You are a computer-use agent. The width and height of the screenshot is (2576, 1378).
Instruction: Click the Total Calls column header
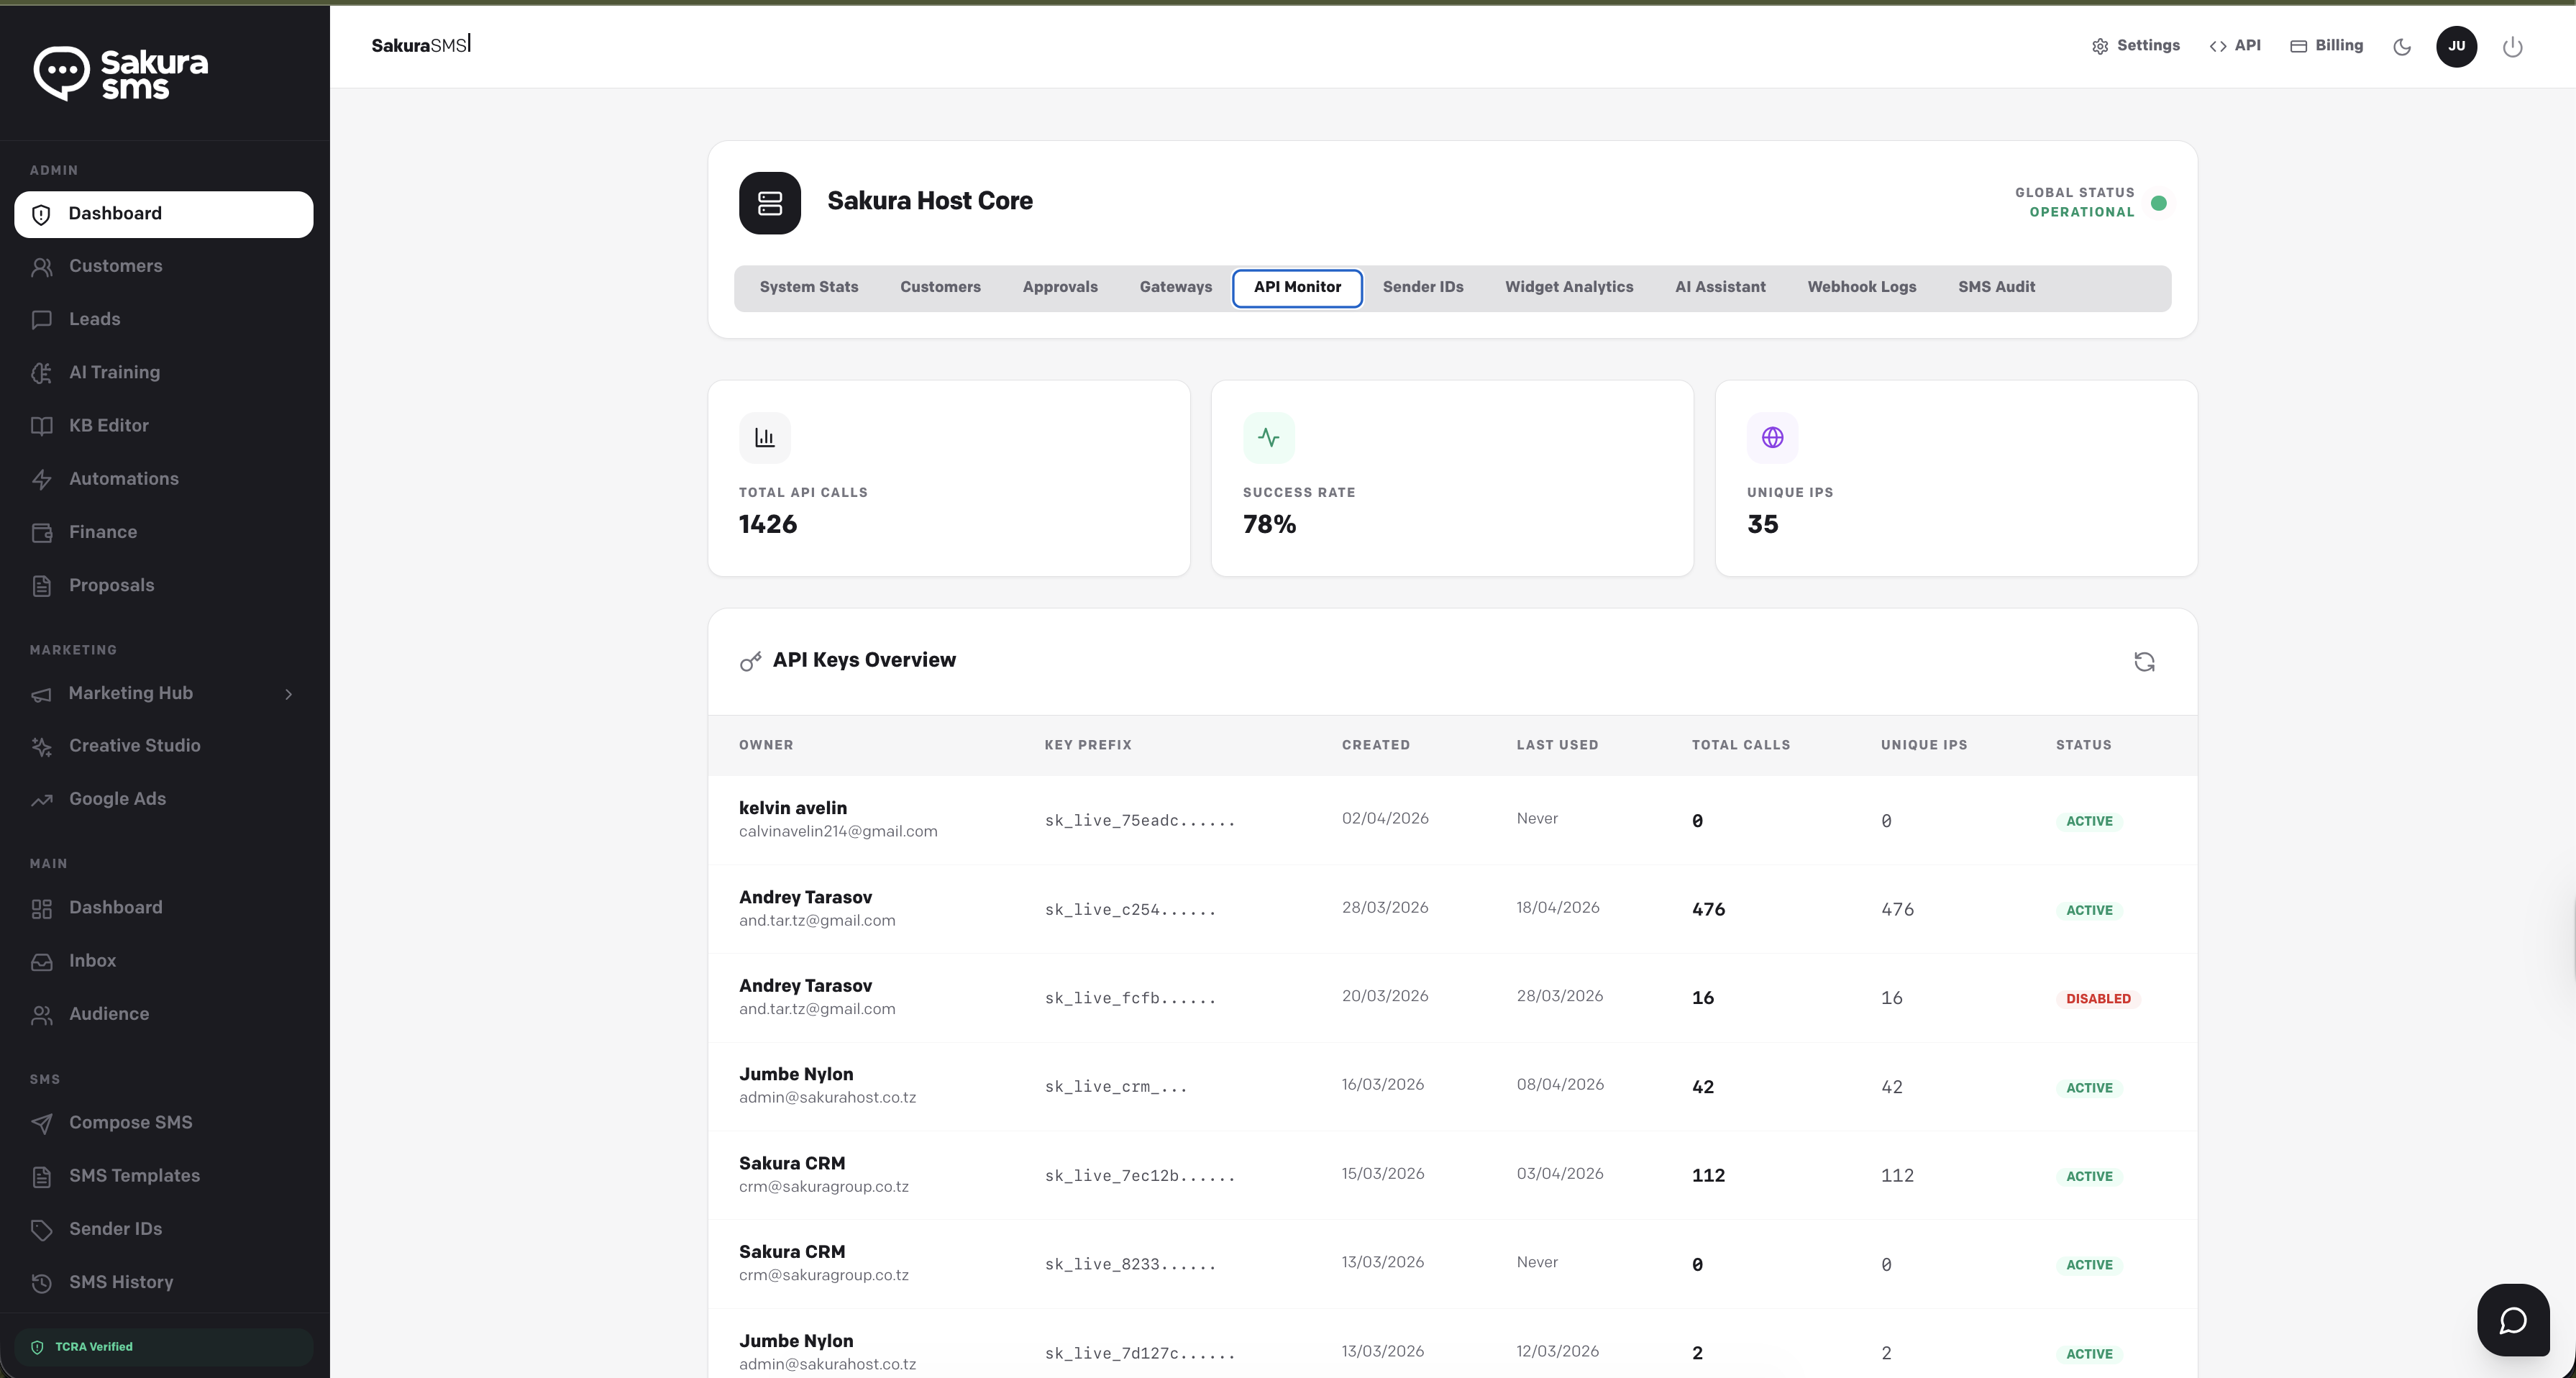click(x=1741, y=745)
